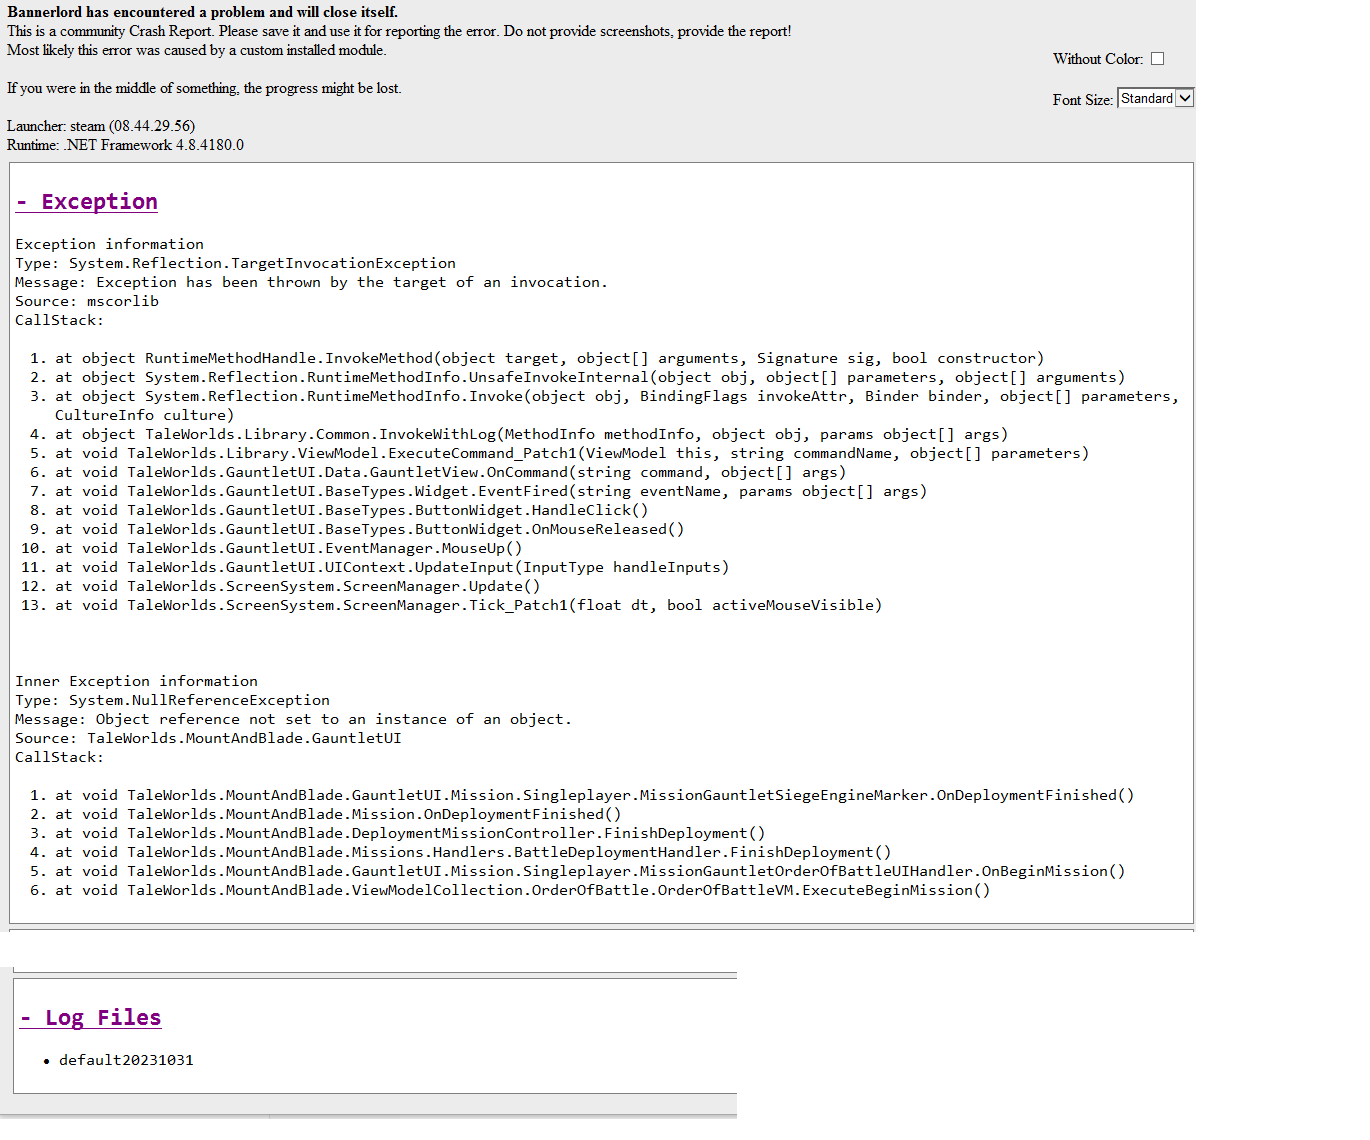
Task: Select the ScreenManager.Update stack line
Action: pyautogui.click(x=297, y=586)
